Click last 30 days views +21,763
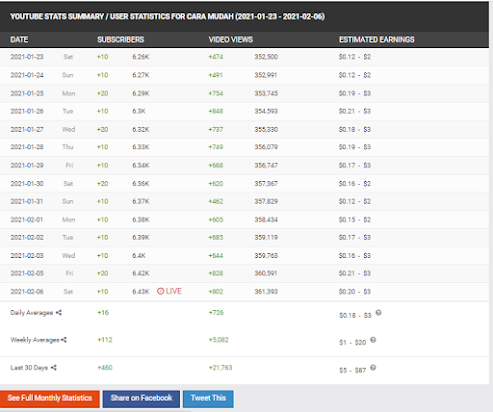This screenshot has width=493, height=412. click(220, 367)
